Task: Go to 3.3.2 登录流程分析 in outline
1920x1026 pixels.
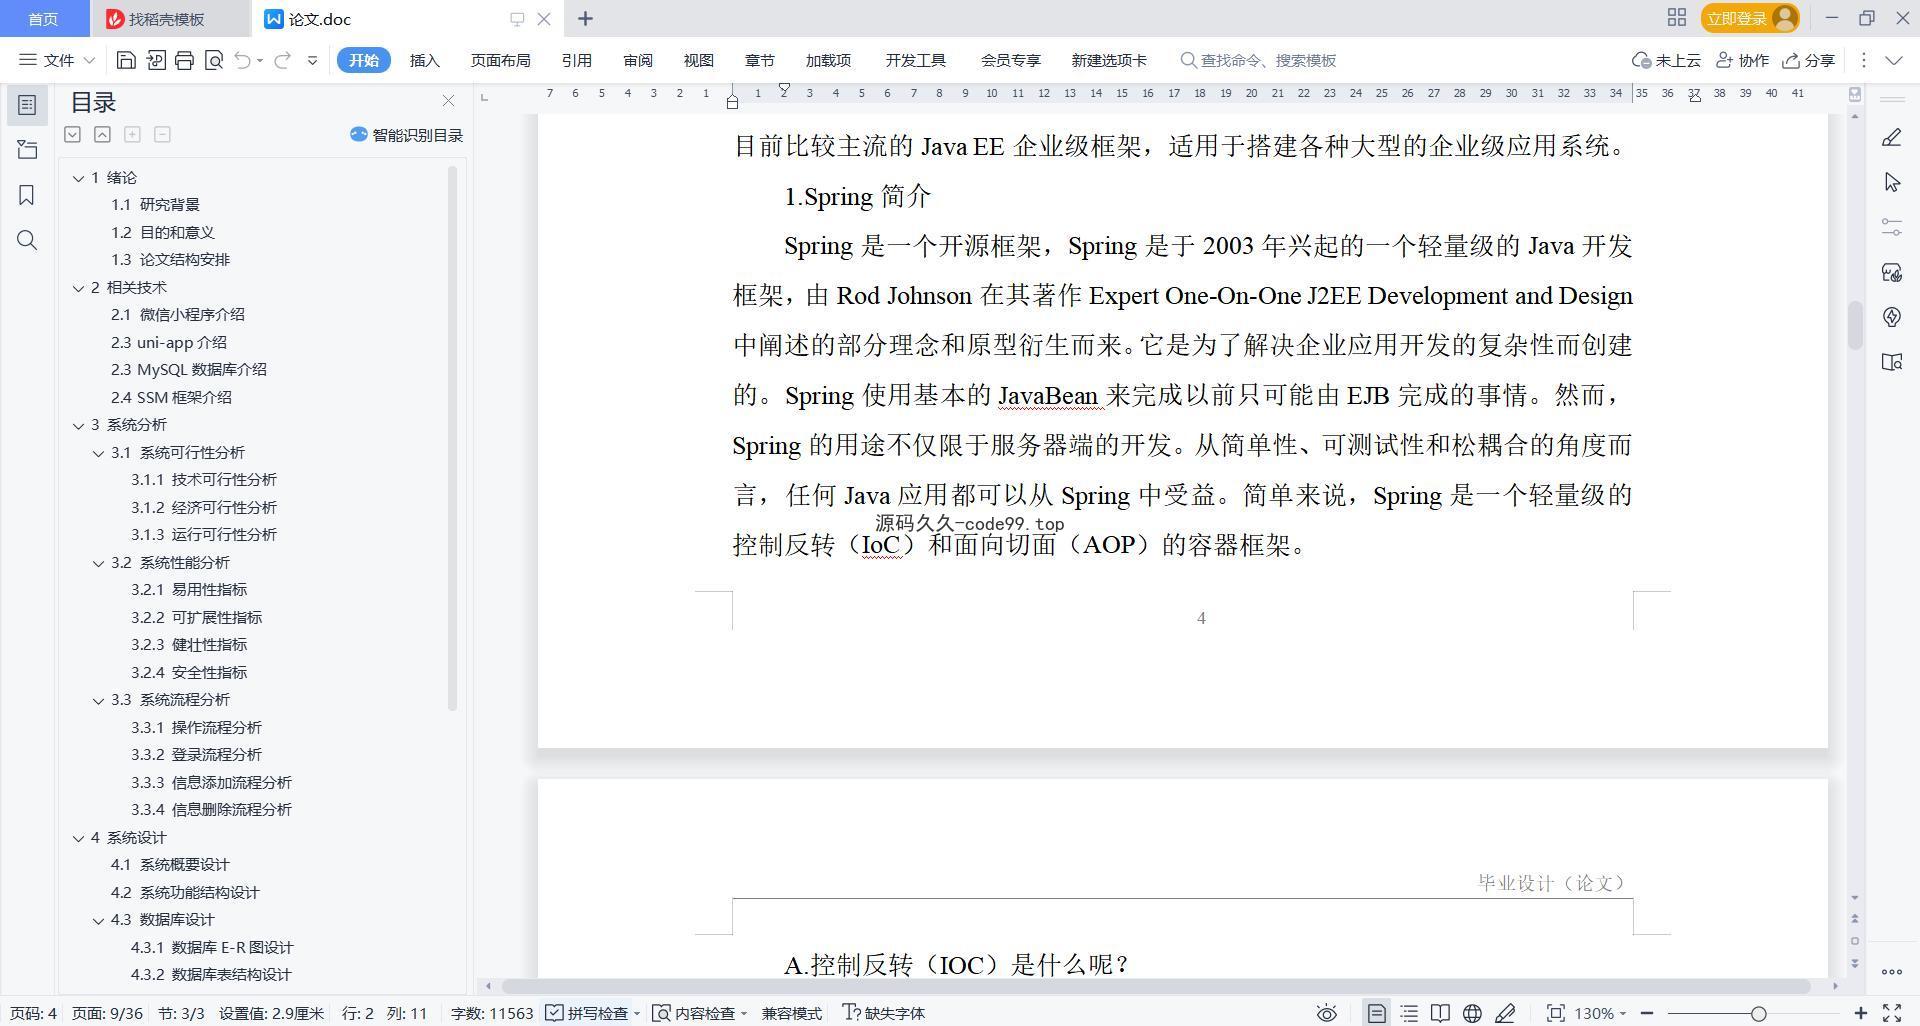Action: click(x=196, y=755)
